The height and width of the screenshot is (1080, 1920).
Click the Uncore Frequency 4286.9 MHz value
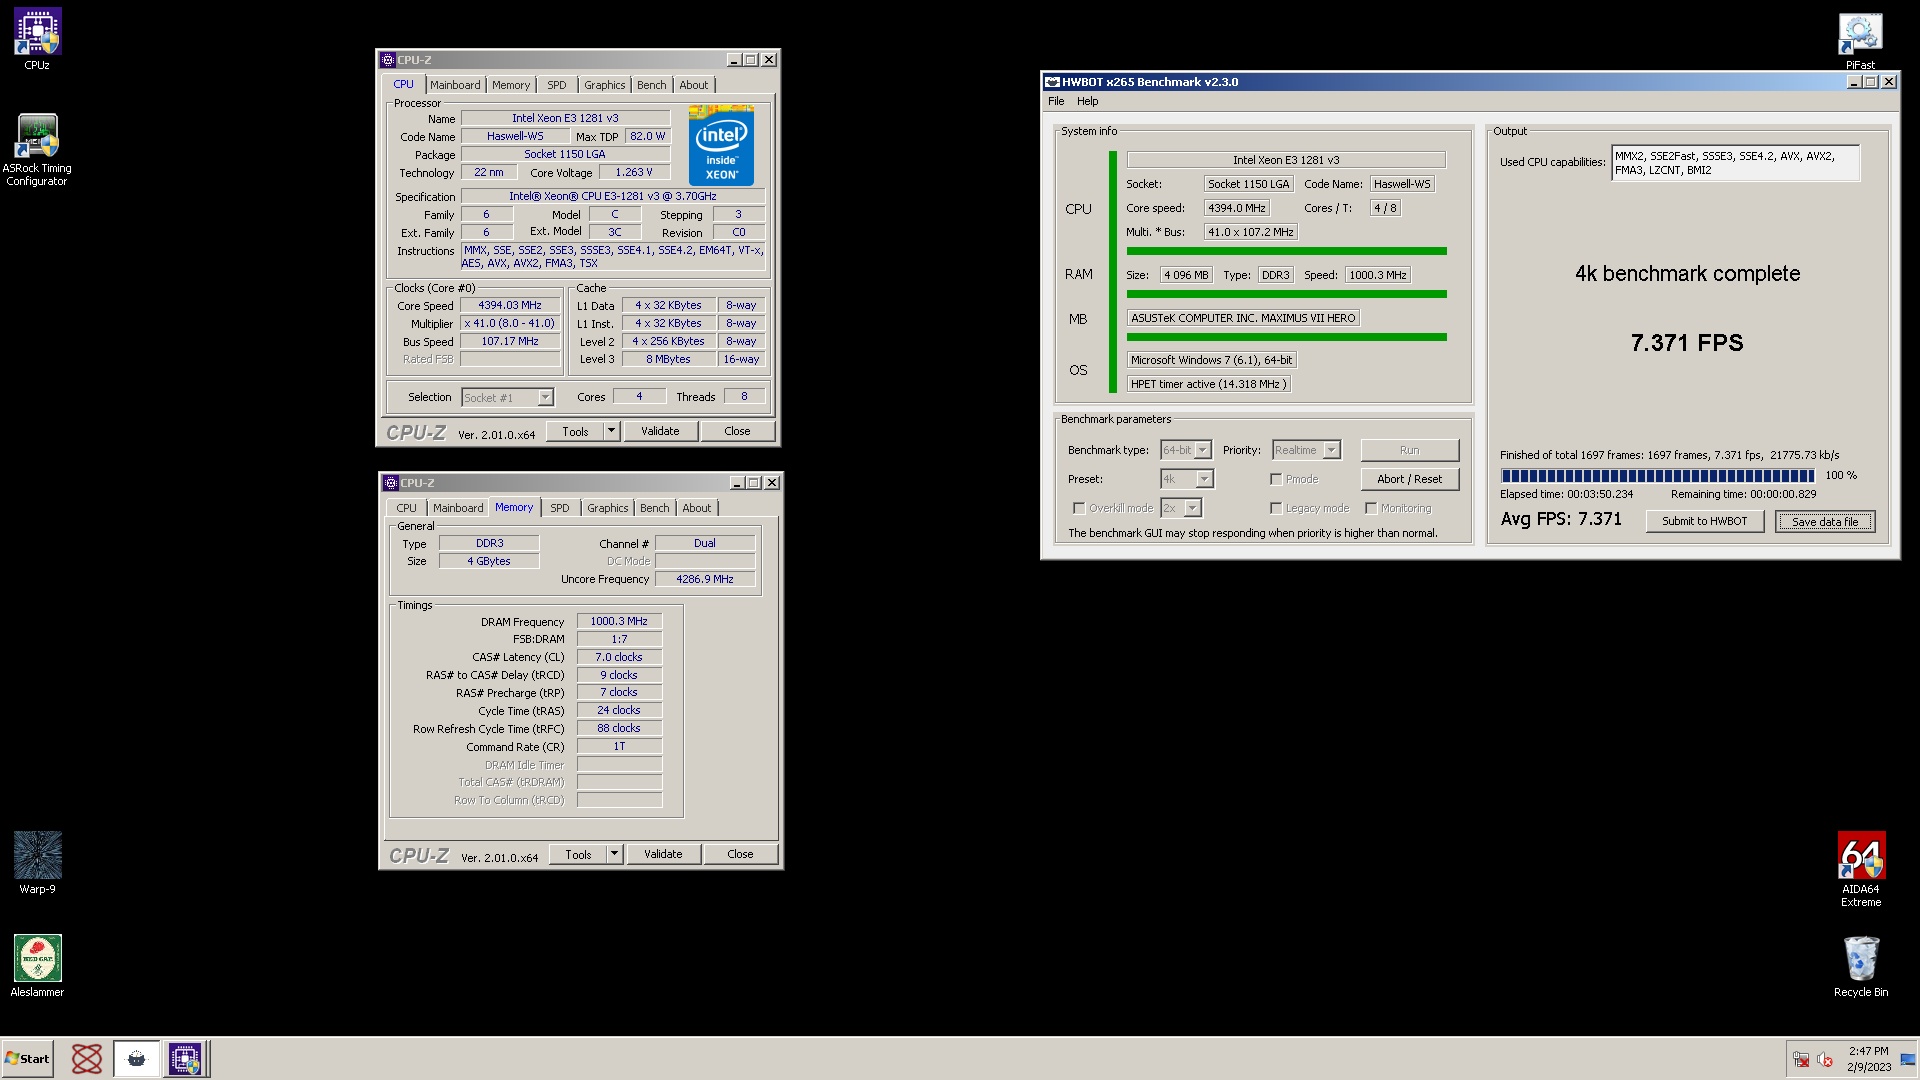coord(705,579)
